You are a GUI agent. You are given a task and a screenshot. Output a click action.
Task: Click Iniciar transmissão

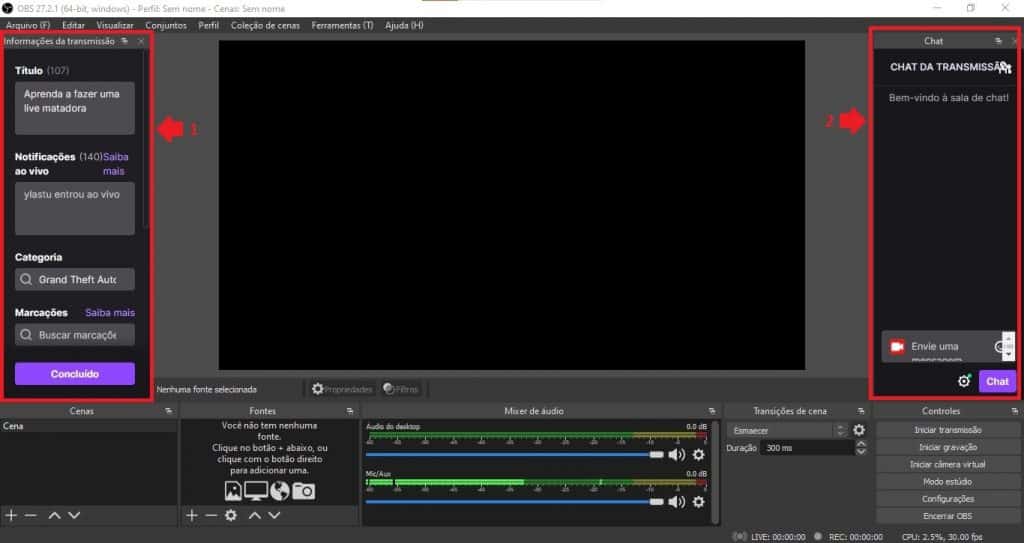tap(948, 430)
